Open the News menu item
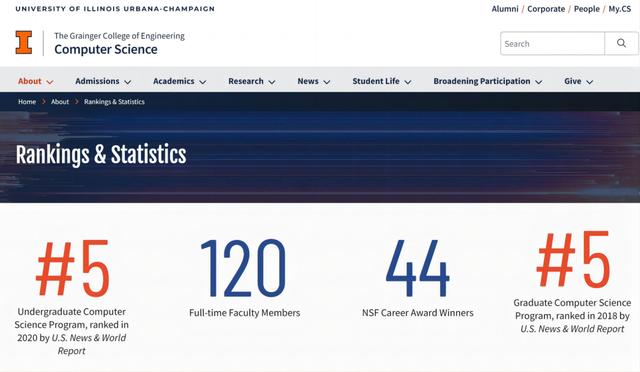The height and width of the screenshot is (372, 640). [313, 81]
